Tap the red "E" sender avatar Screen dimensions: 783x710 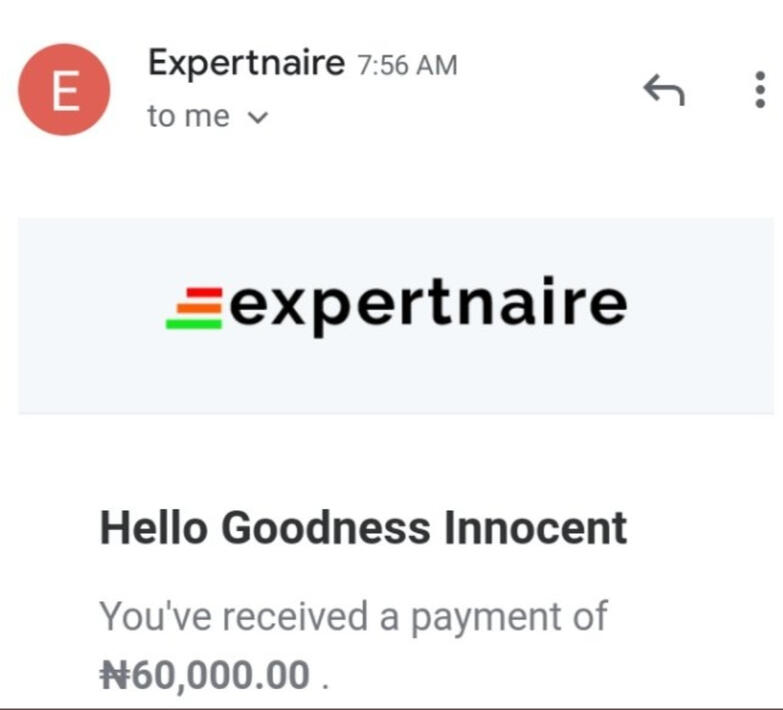65,92
